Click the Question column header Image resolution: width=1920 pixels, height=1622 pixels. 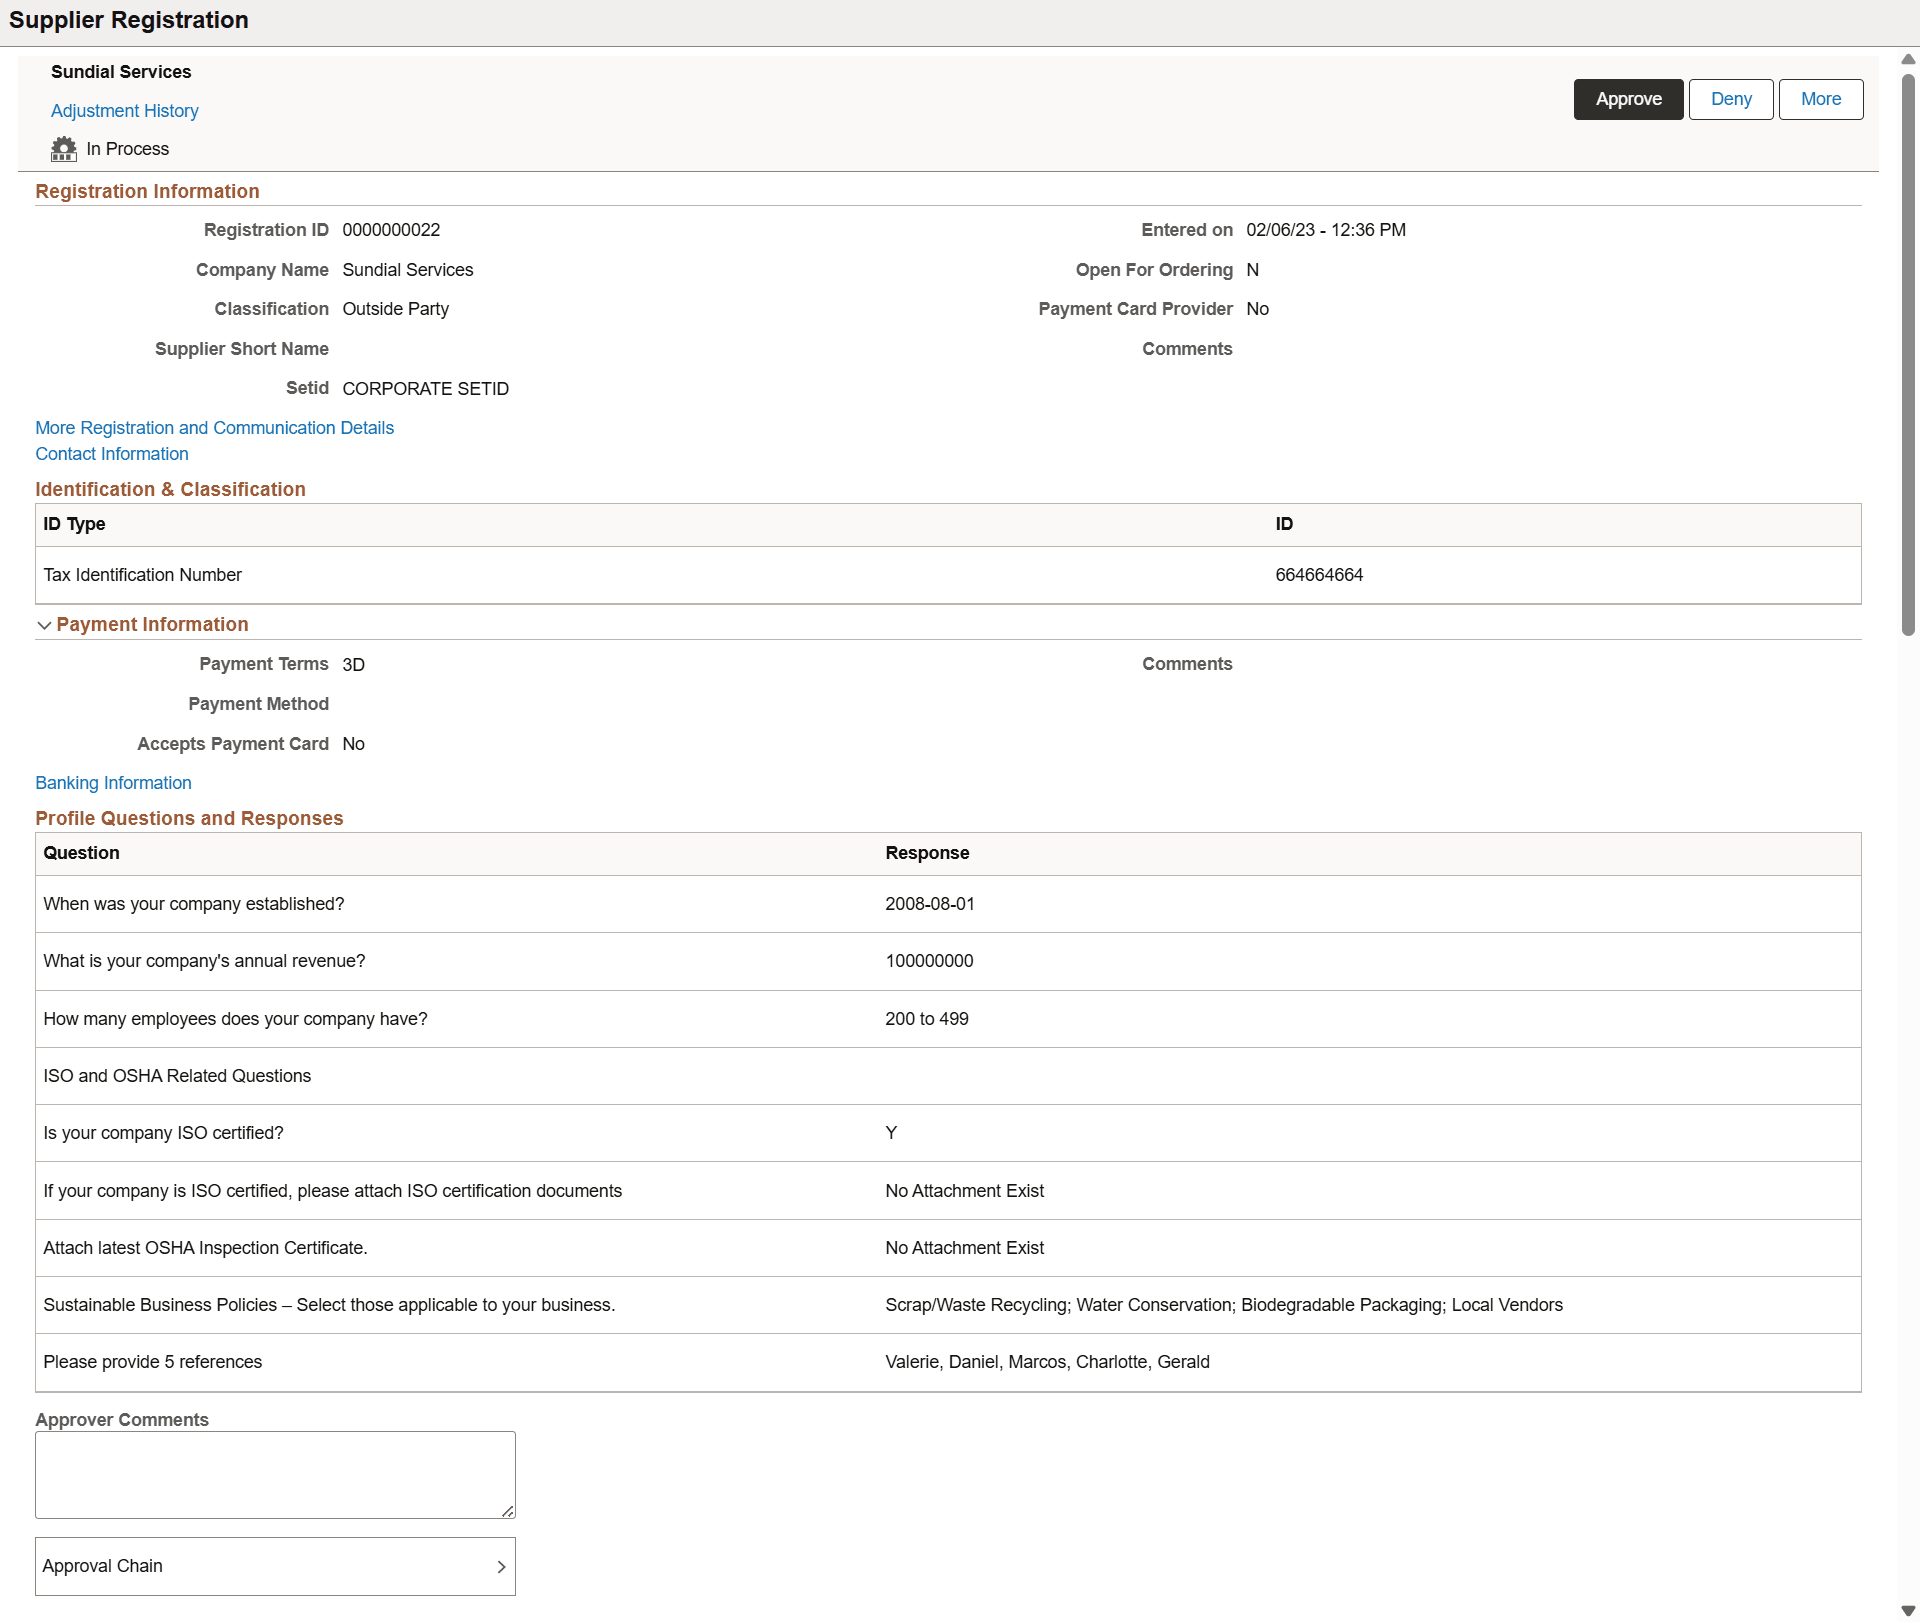click(81, 853)
